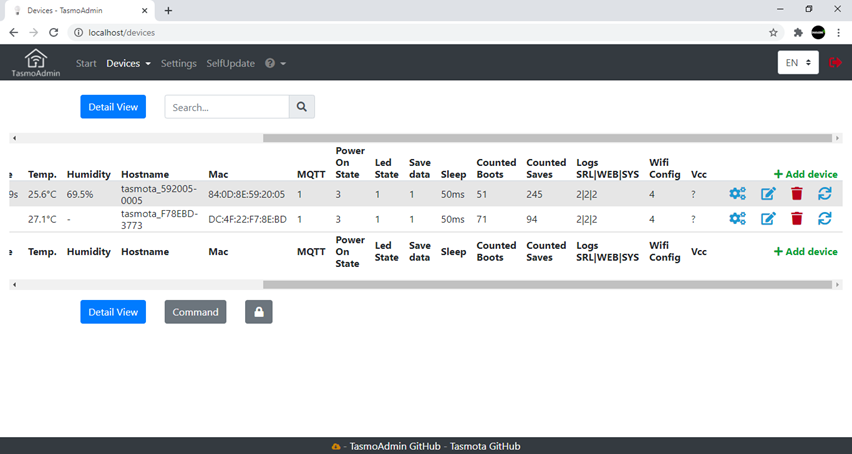Click the bottom Detail View button
852x454 pixels.
(113, 312)
